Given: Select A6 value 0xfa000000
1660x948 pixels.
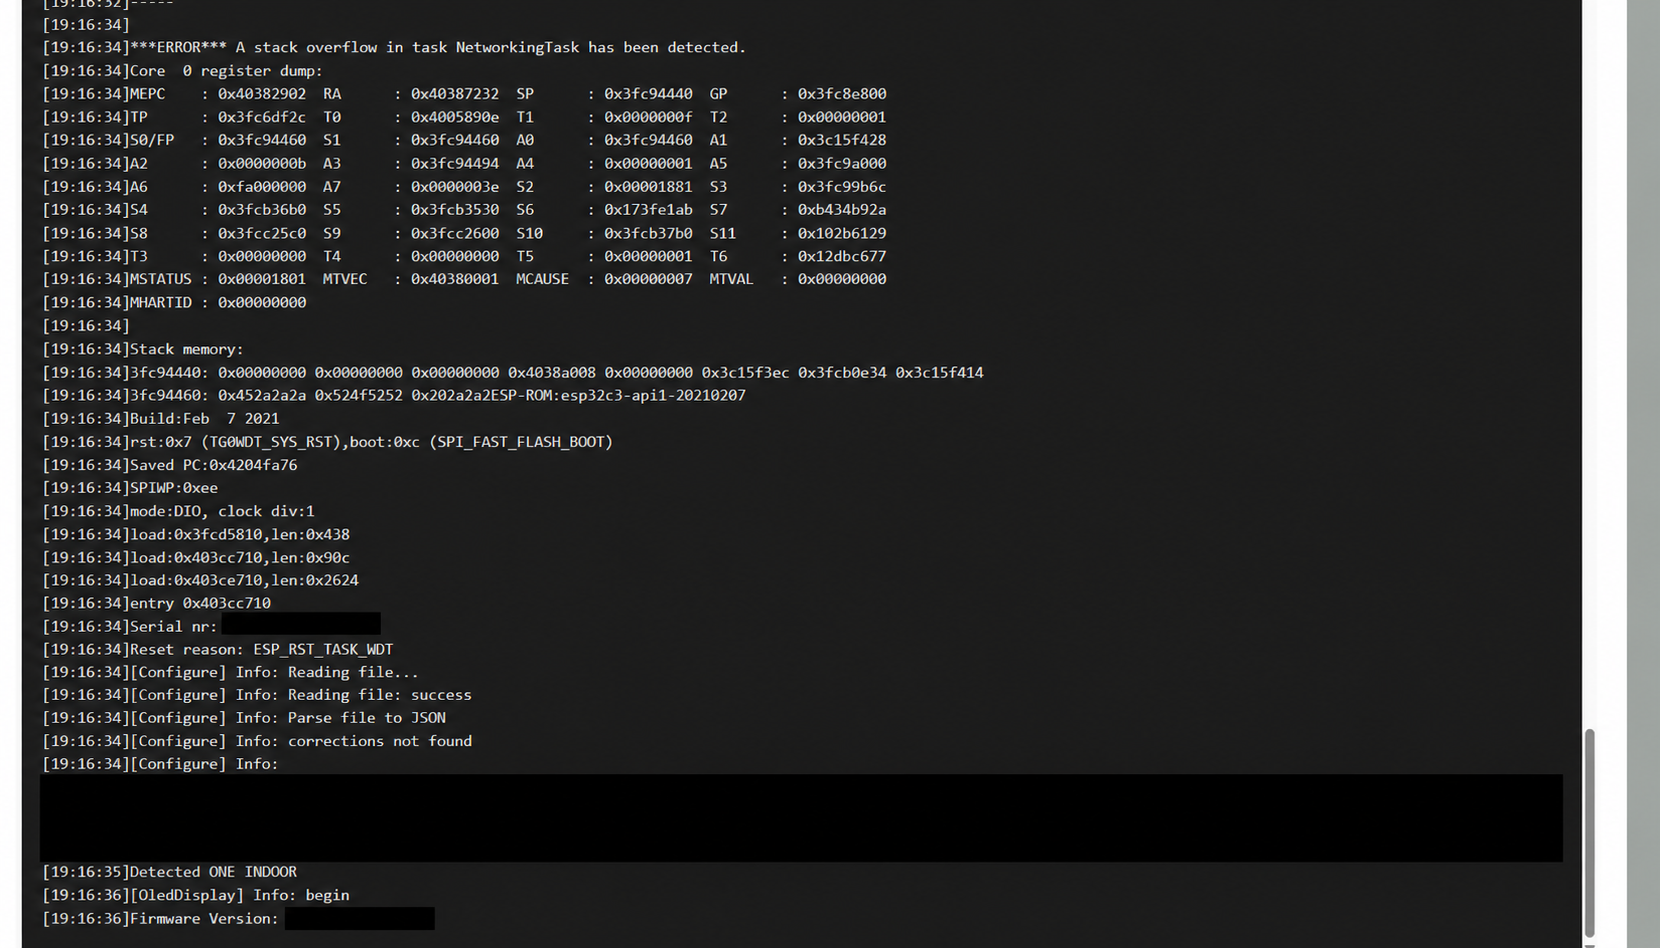Looking at the screenshot, I should tap(262, 187).
